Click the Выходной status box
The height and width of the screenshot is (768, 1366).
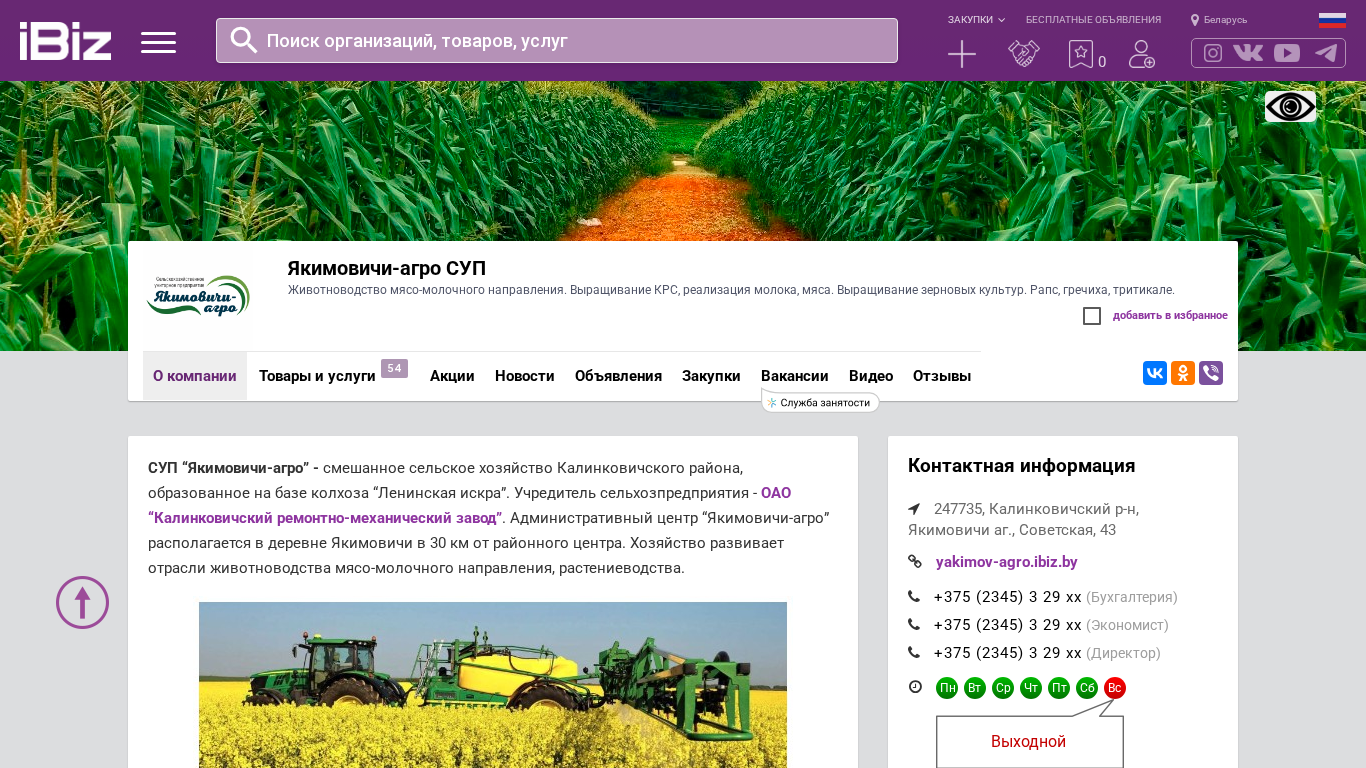click(x=1029, y=742)
